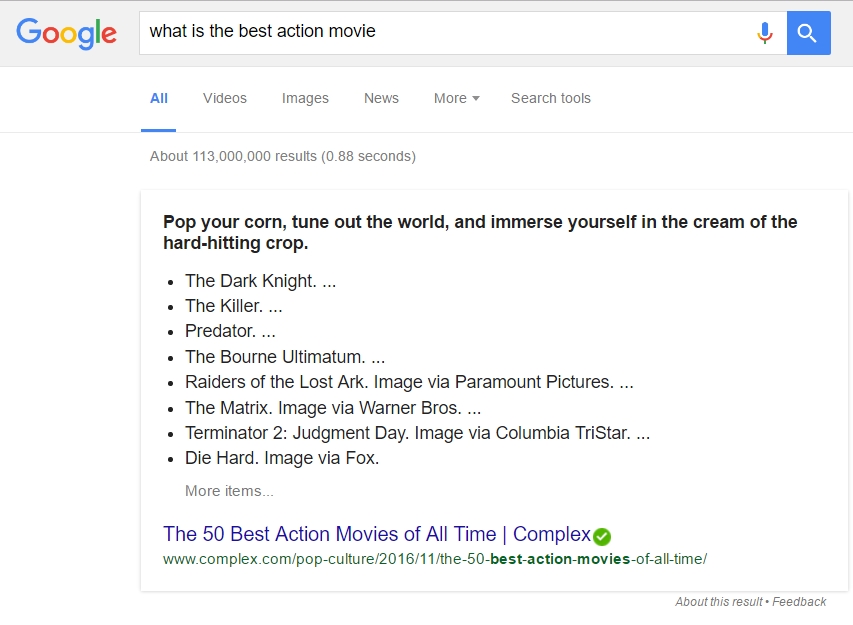
Task: Open The 50 Best Action Movies link
Action: pos(377,534)
